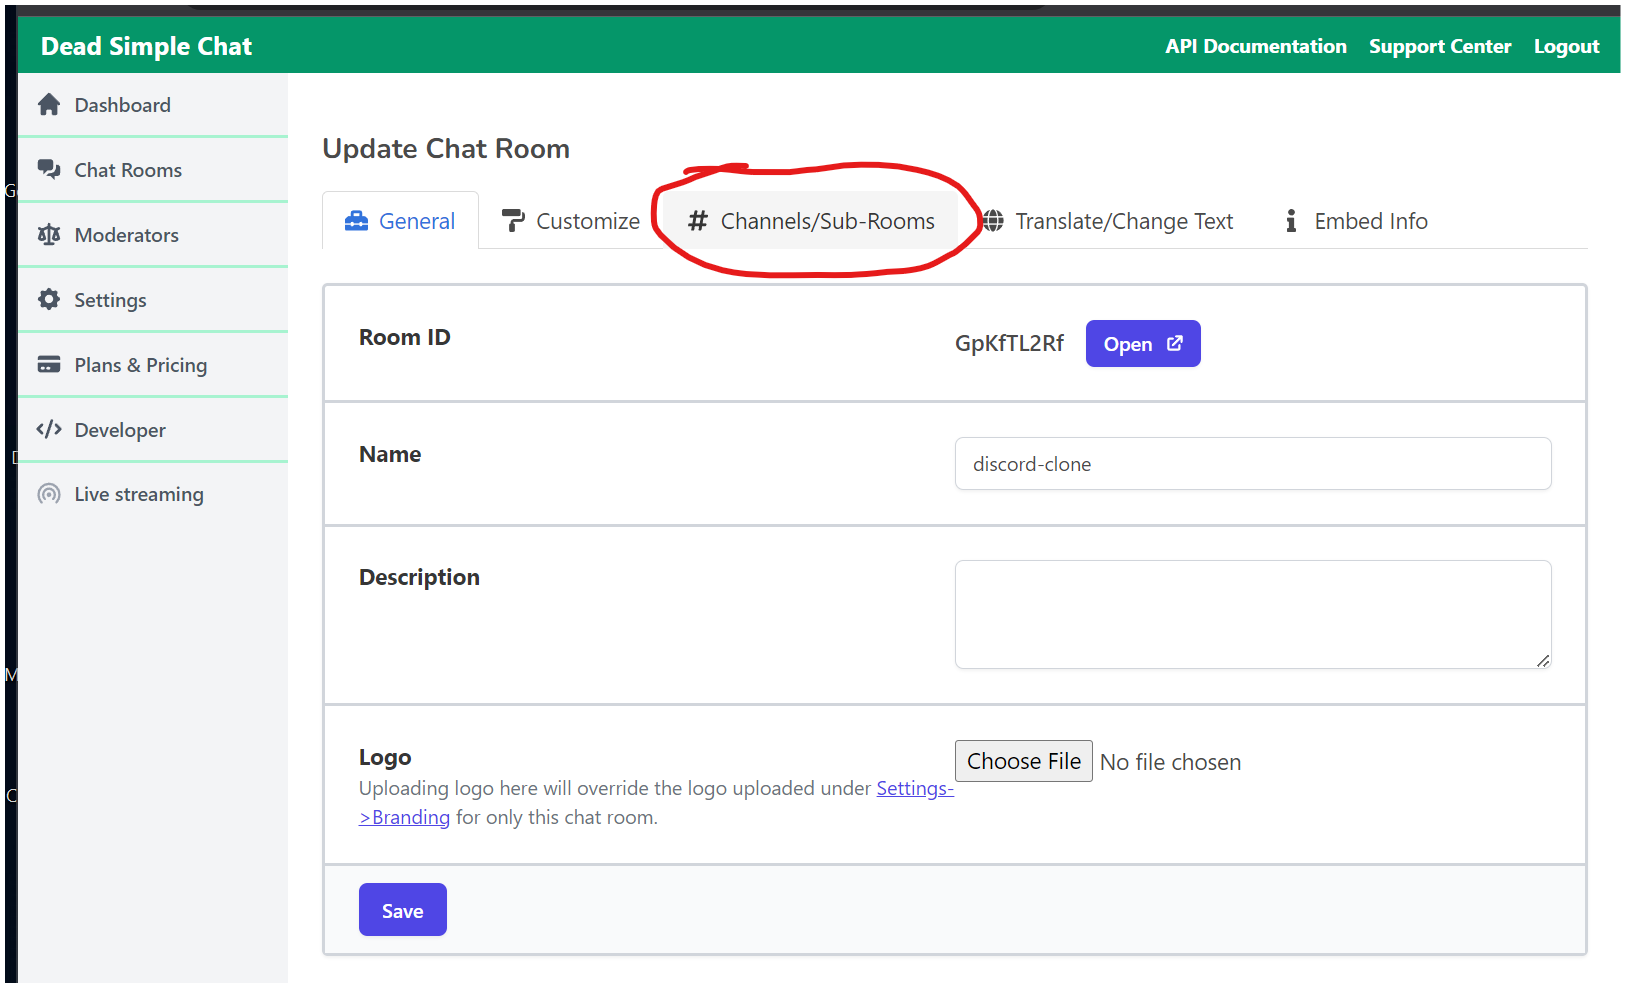Save the chat room changes
Viewport: 1625px width, 988px height.
pos(402,910)
